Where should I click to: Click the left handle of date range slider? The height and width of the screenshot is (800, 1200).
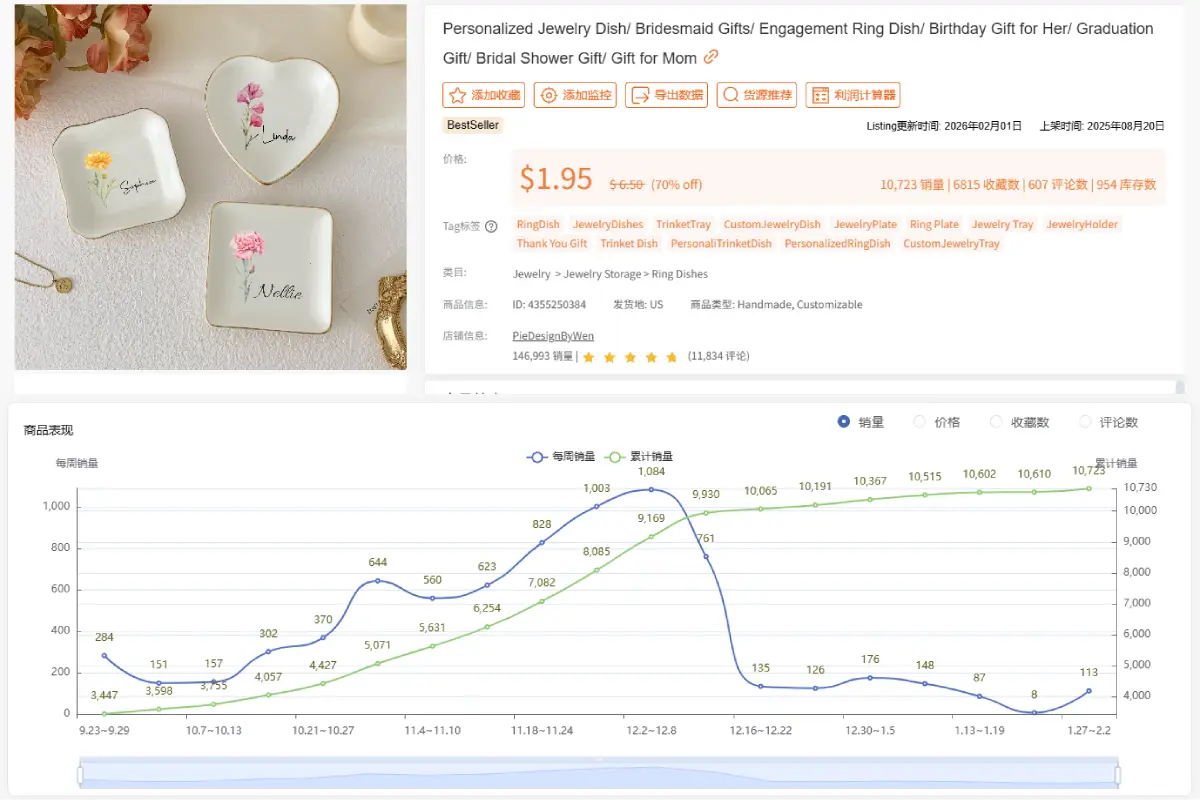(80, 775)
